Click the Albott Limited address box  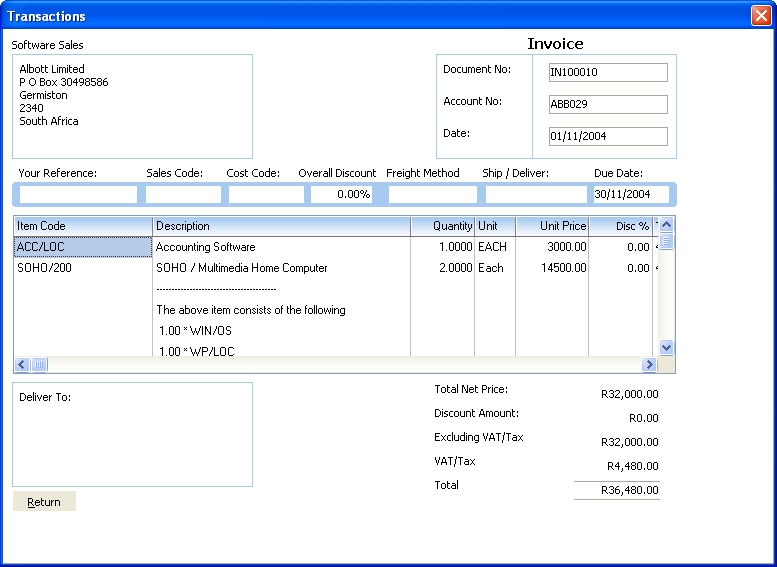click(132, 107)
